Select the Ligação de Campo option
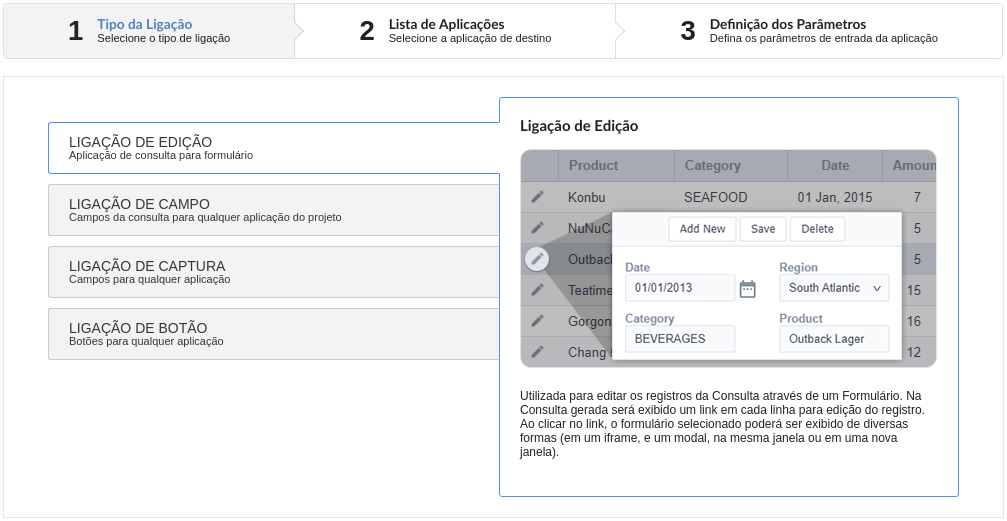Screen dimensions: 1007x521 (x=273, y=210)
